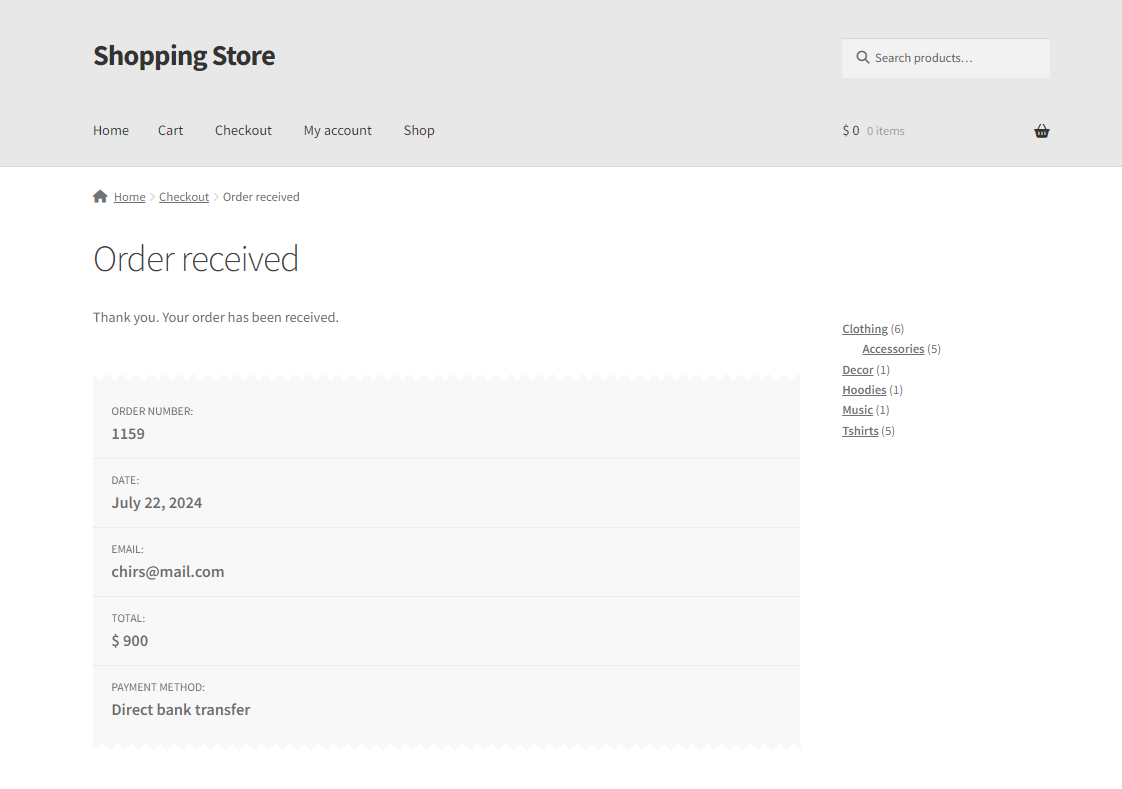
Task: Open the Accessories category link
Action: point(893,349)
